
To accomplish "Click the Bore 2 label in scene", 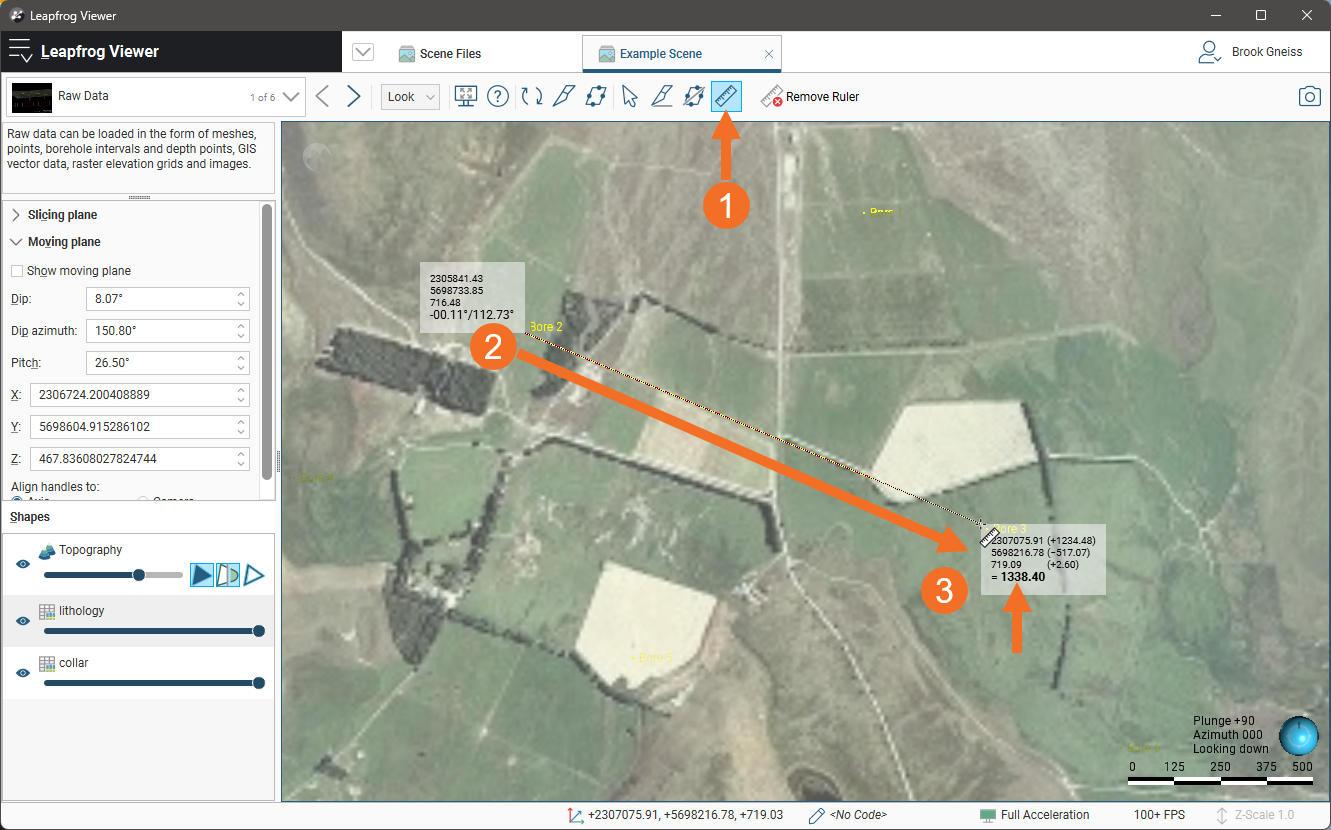I will tap(546, 327).
